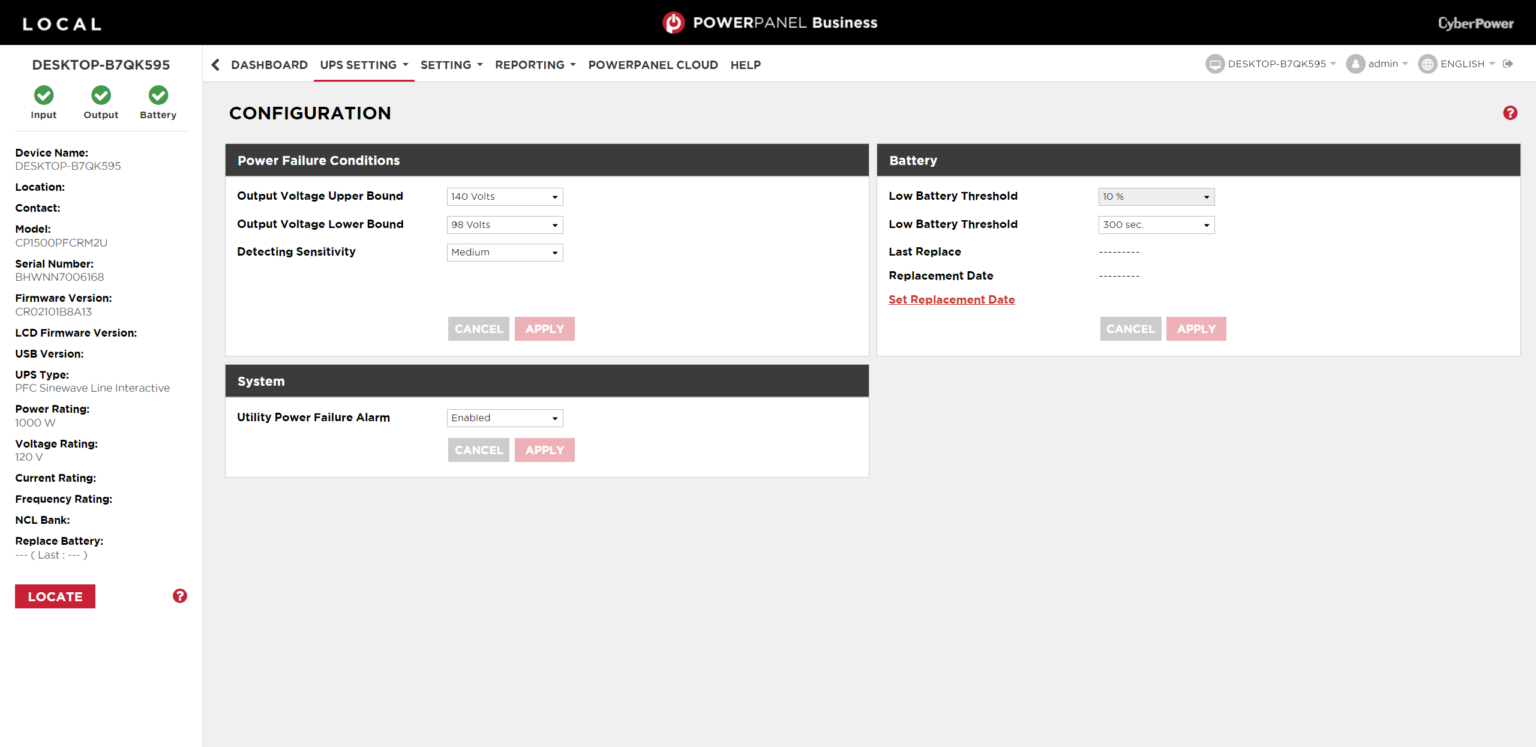This screenshot has width=1536, height=747.
Task: Open the Output Voltage Lower Bound dropdown
Action: pyautogui.click(x=505, y=225)
